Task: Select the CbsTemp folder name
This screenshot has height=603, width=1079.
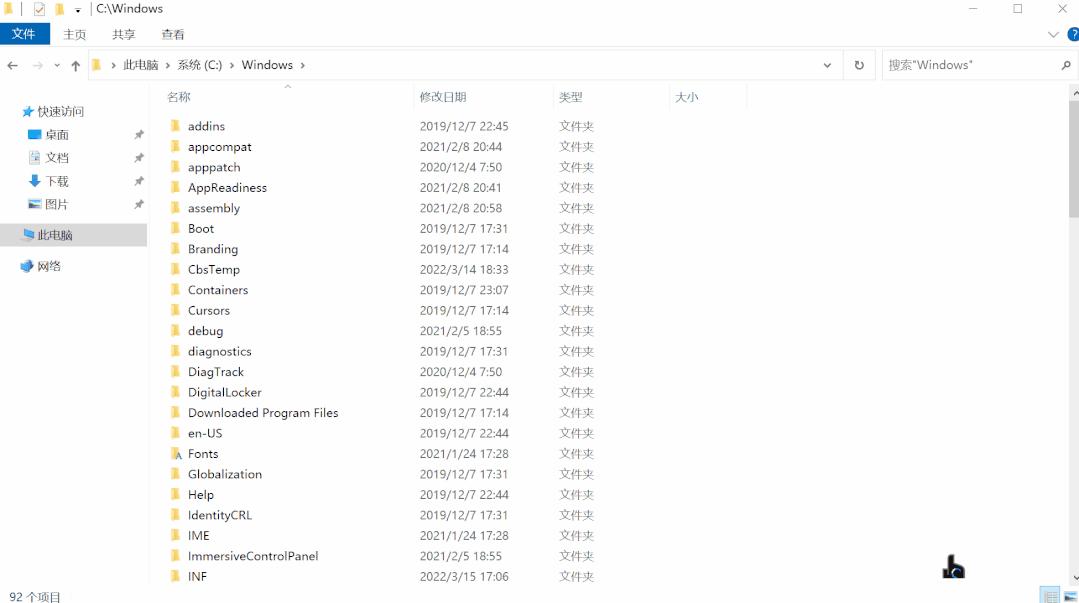Action: pos(214,270)
